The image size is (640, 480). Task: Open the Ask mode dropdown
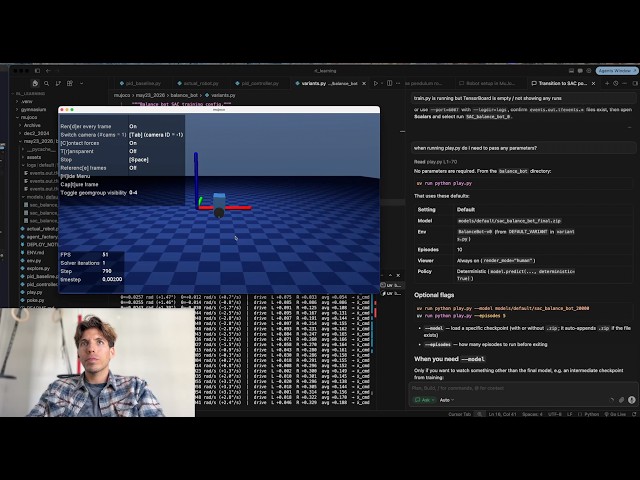click(x=424, y=400)
